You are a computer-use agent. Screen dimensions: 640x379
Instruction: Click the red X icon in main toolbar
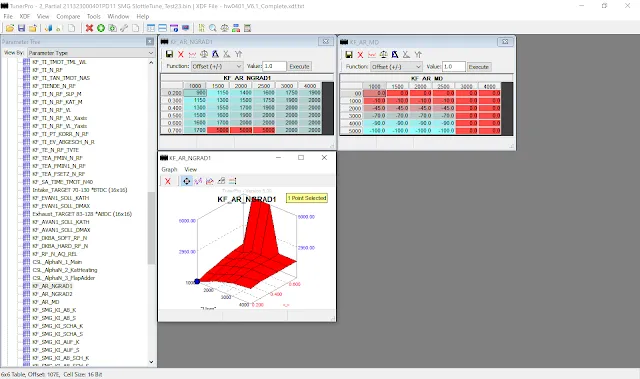[89, 28]
